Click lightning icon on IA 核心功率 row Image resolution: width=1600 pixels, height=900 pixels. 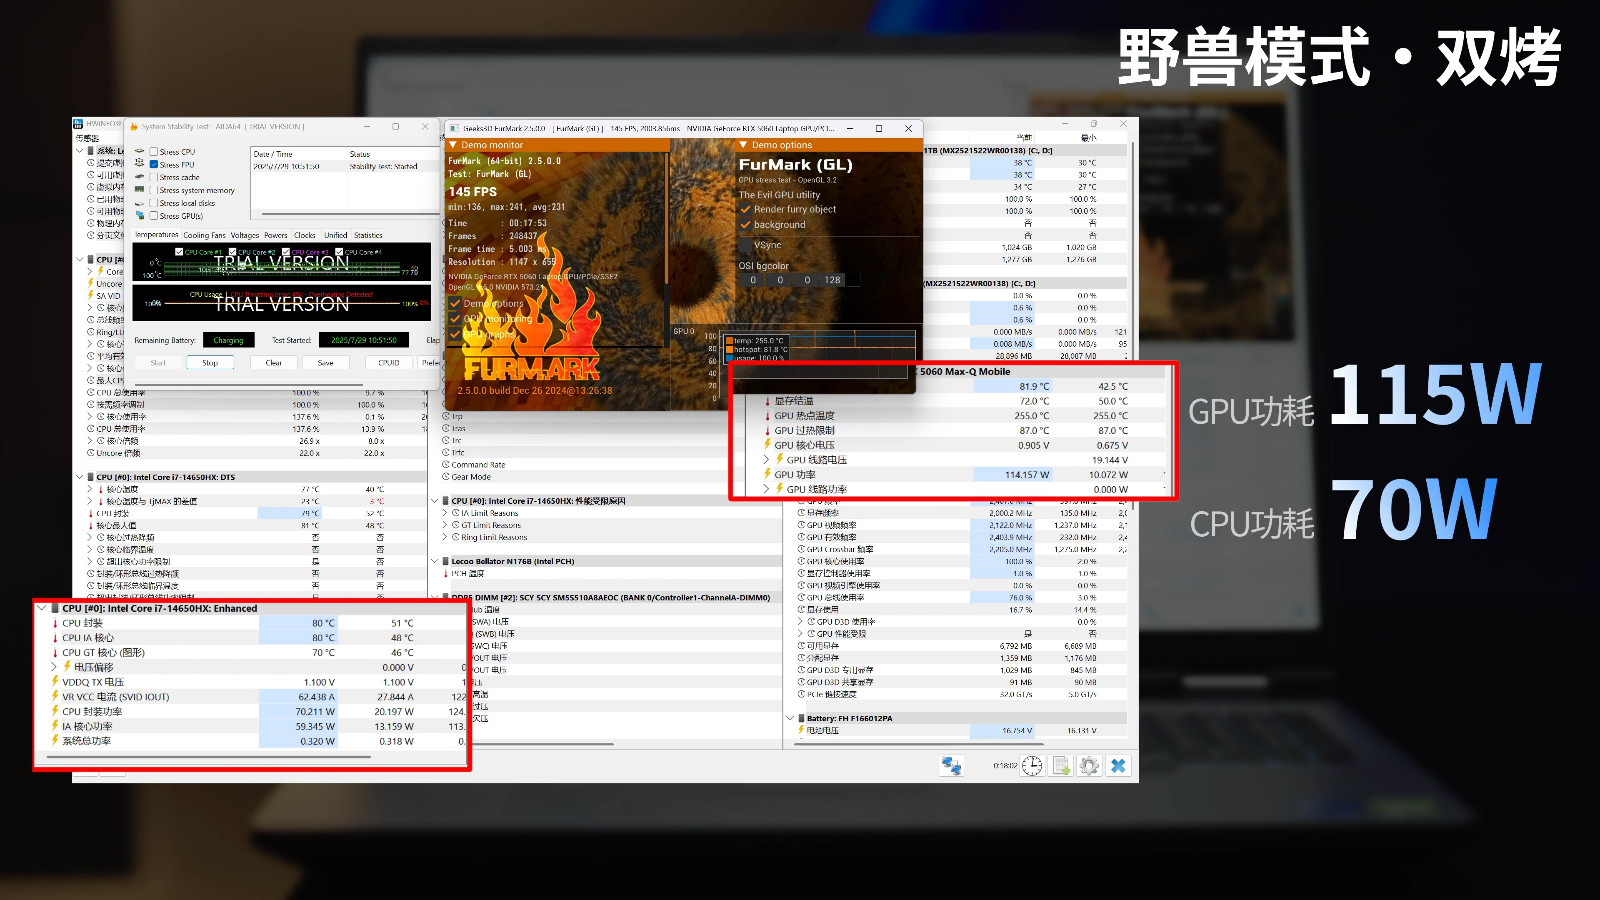[x=55, y=727]
